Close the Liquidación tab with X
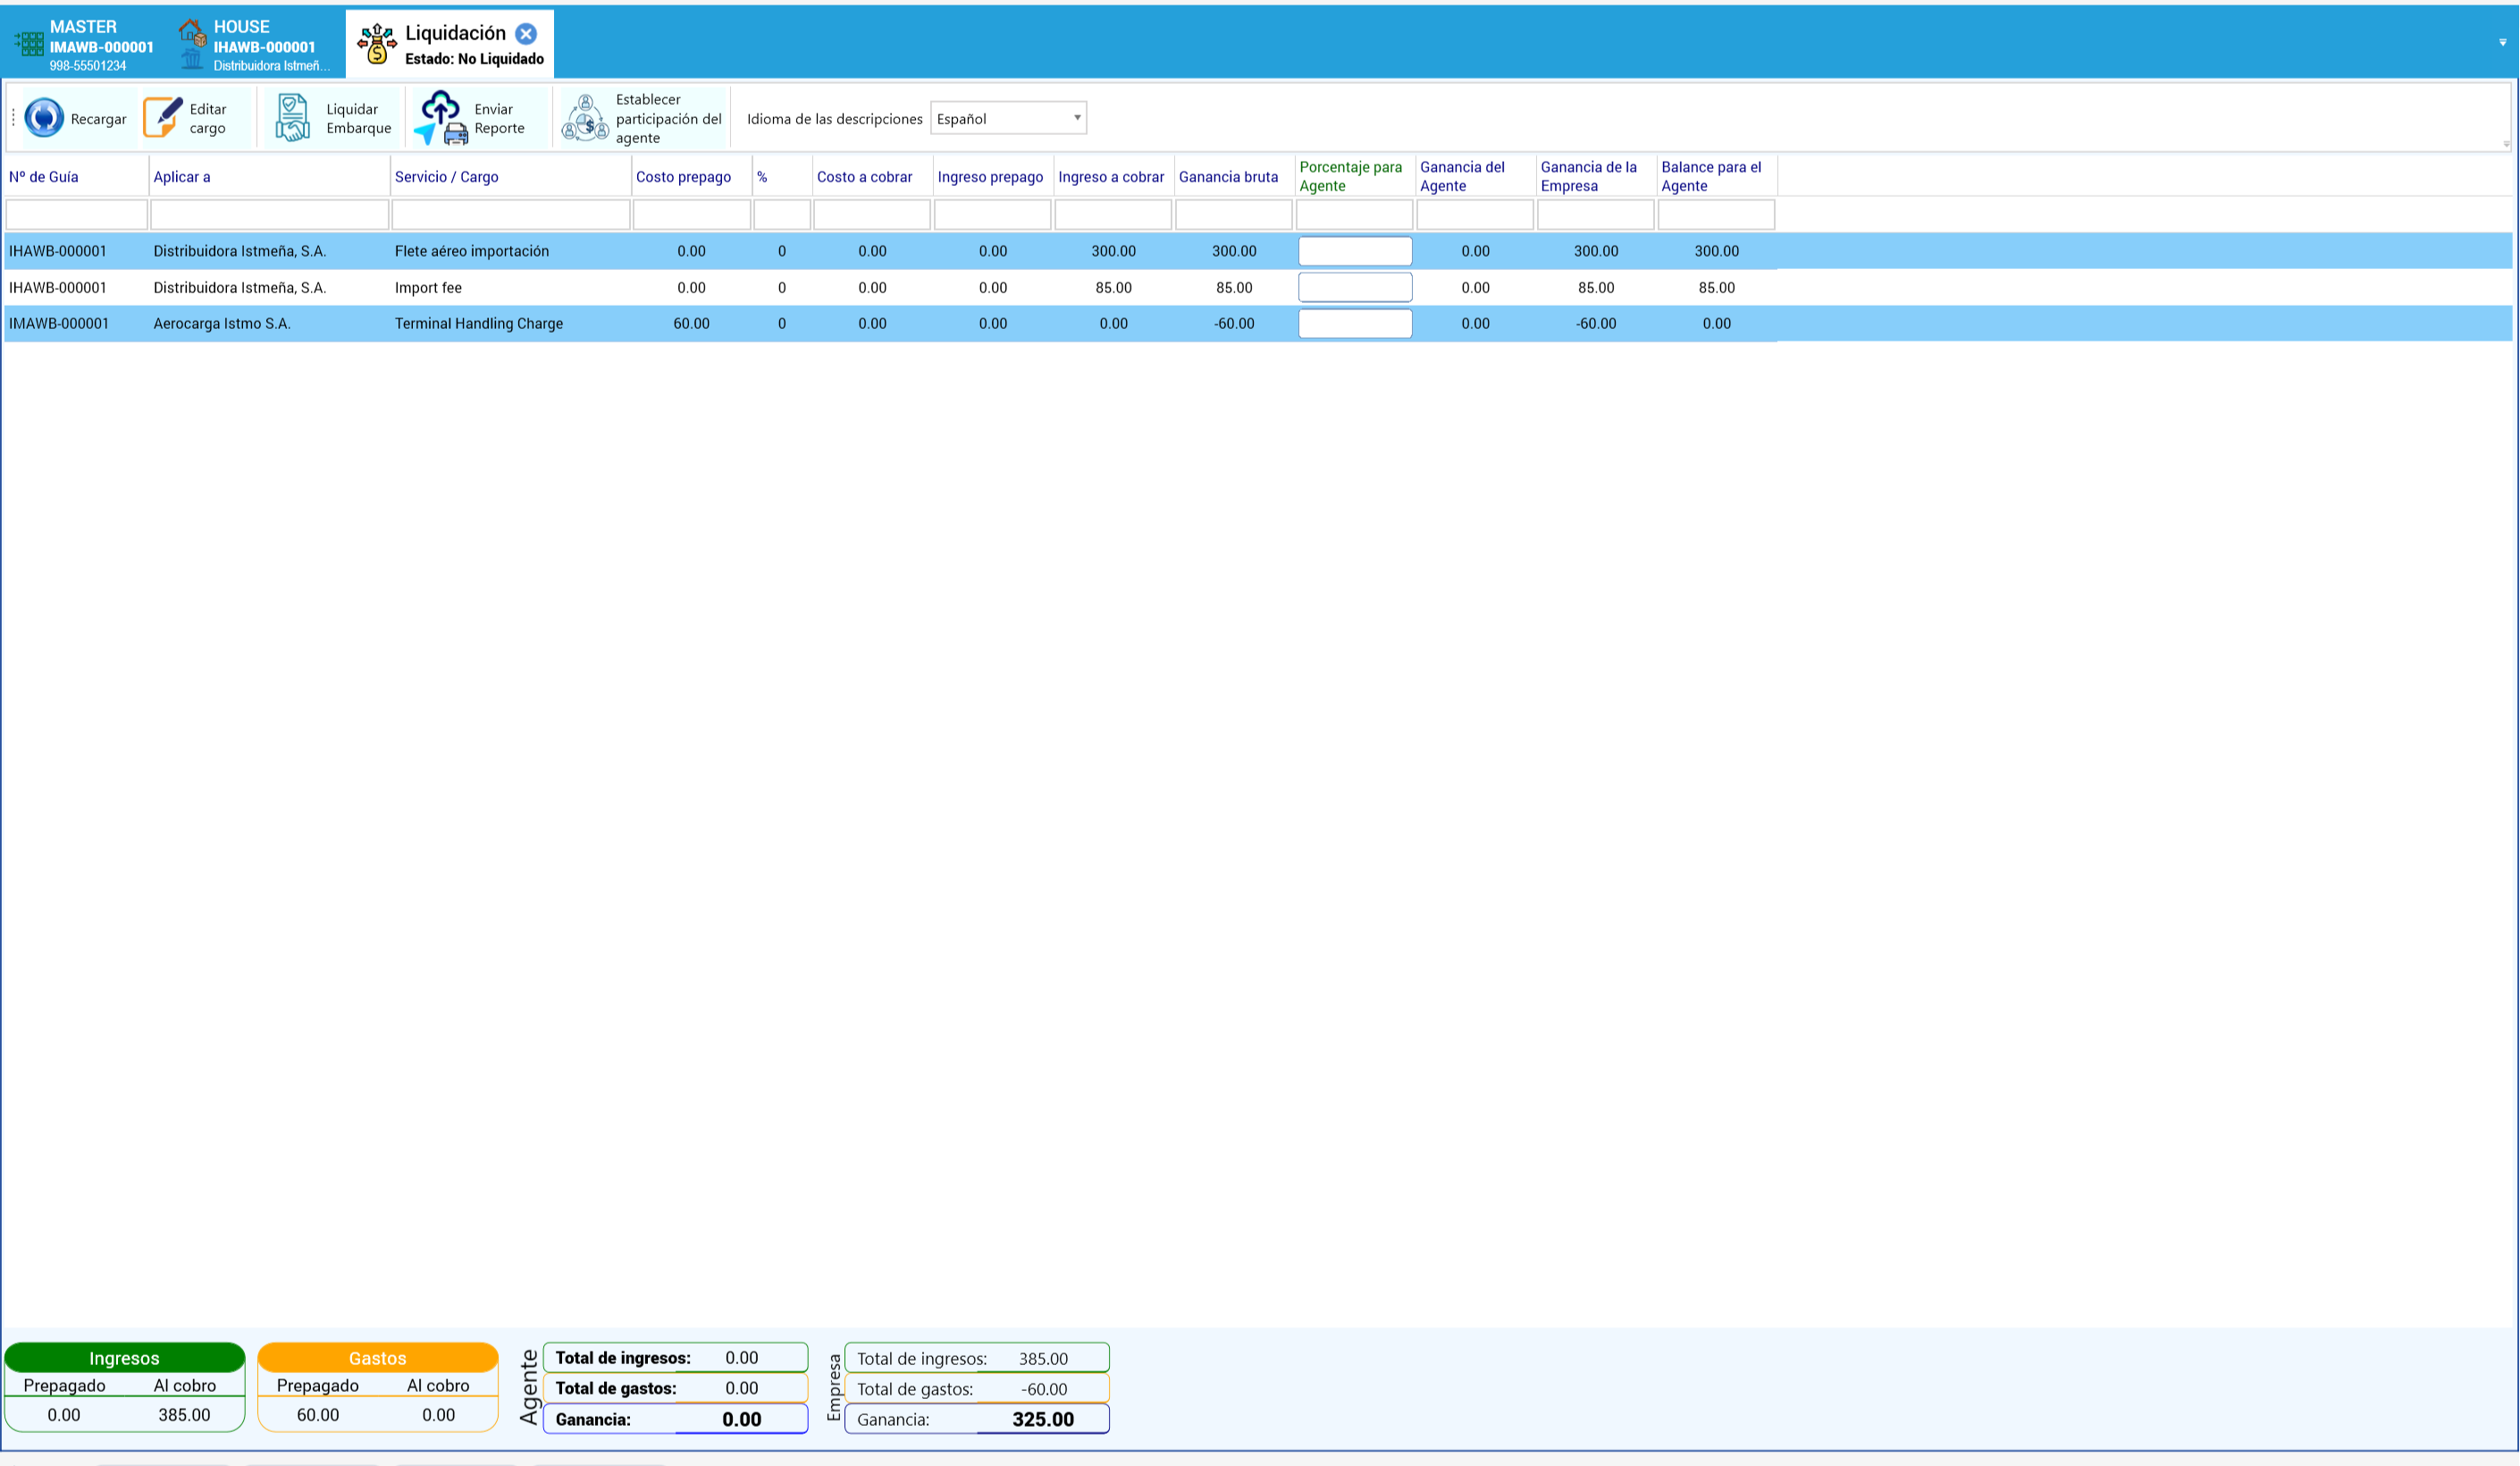2520x1466 pixels. (x=526, y=34)
